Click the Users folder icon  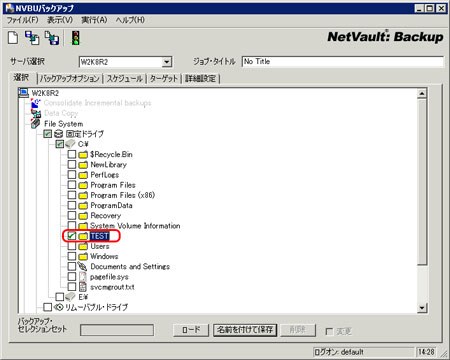pos(83,246)
